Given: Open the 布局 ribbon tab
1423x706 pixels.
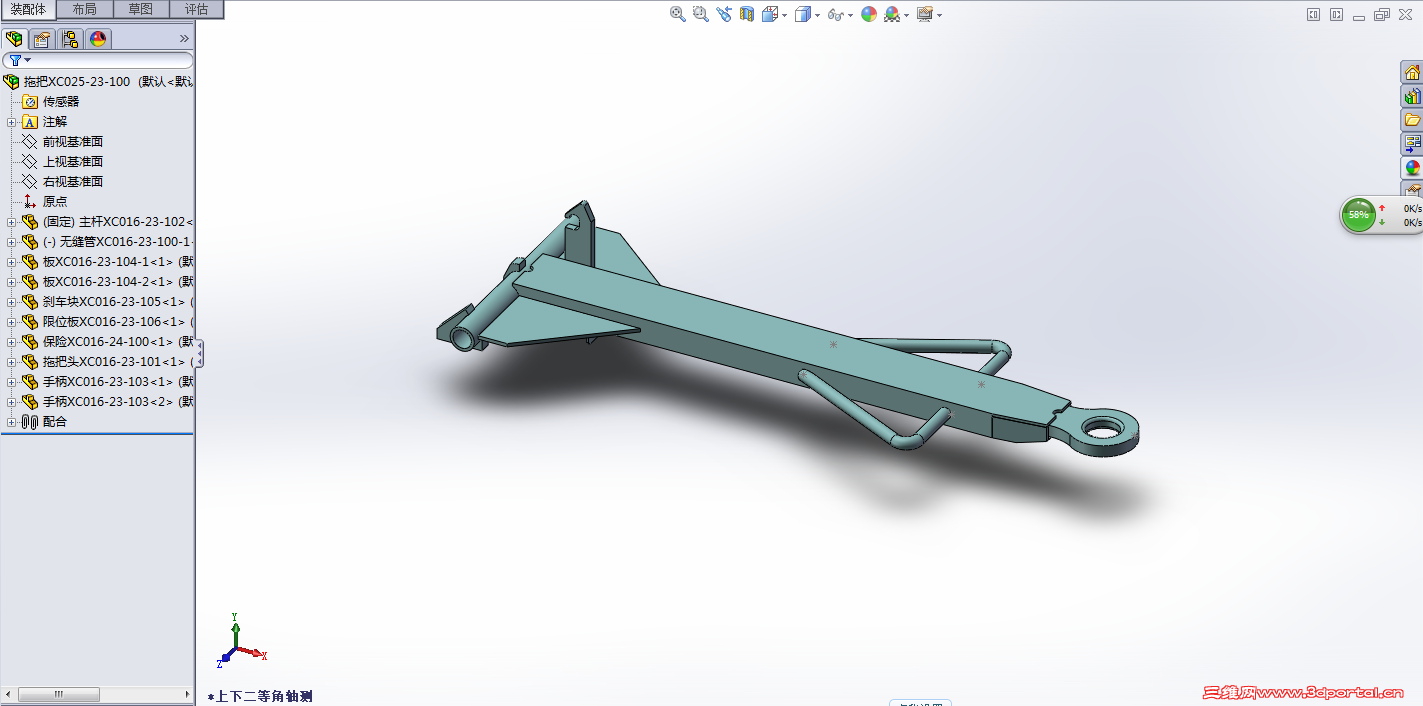Looking at the screenshot, I should click(85, 9).
